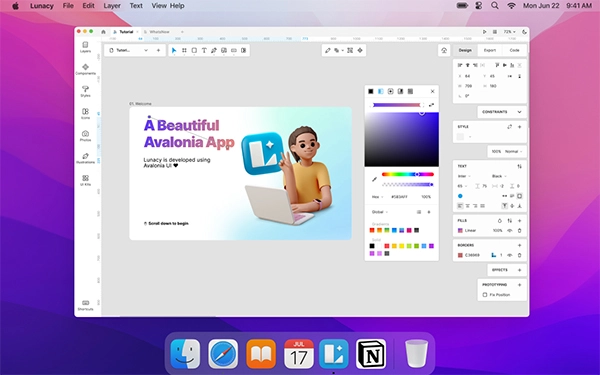Select the Design tab
Screen dimensions: 600x375
pyautogui.click(x=465, y=50)
